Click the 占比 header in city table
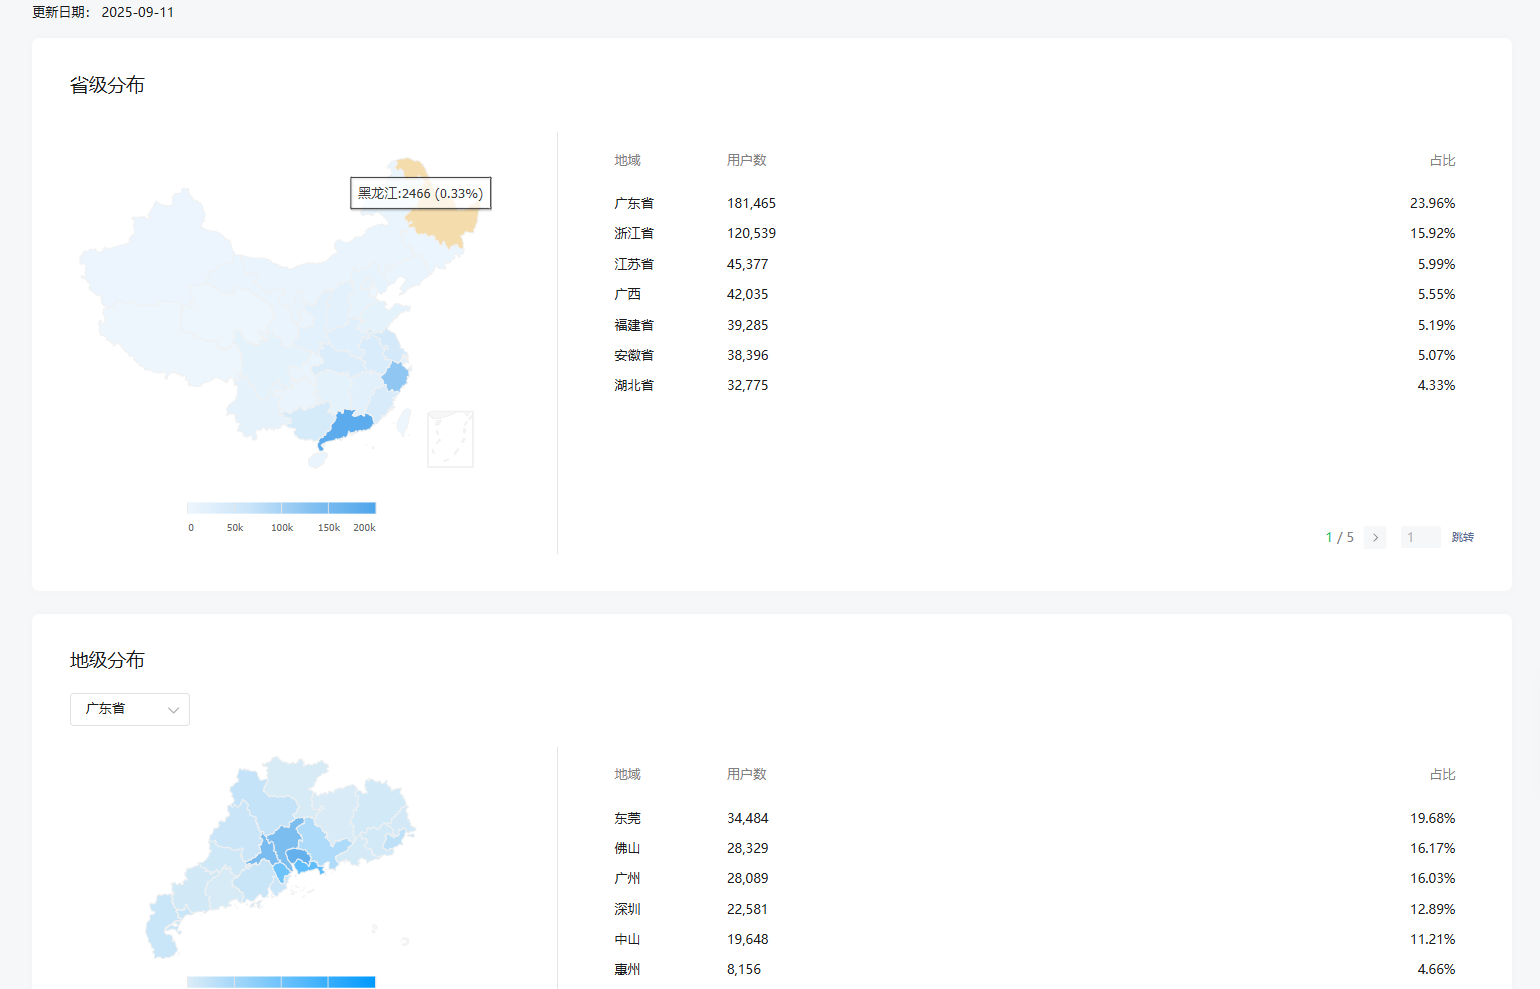 [1442, 774]
